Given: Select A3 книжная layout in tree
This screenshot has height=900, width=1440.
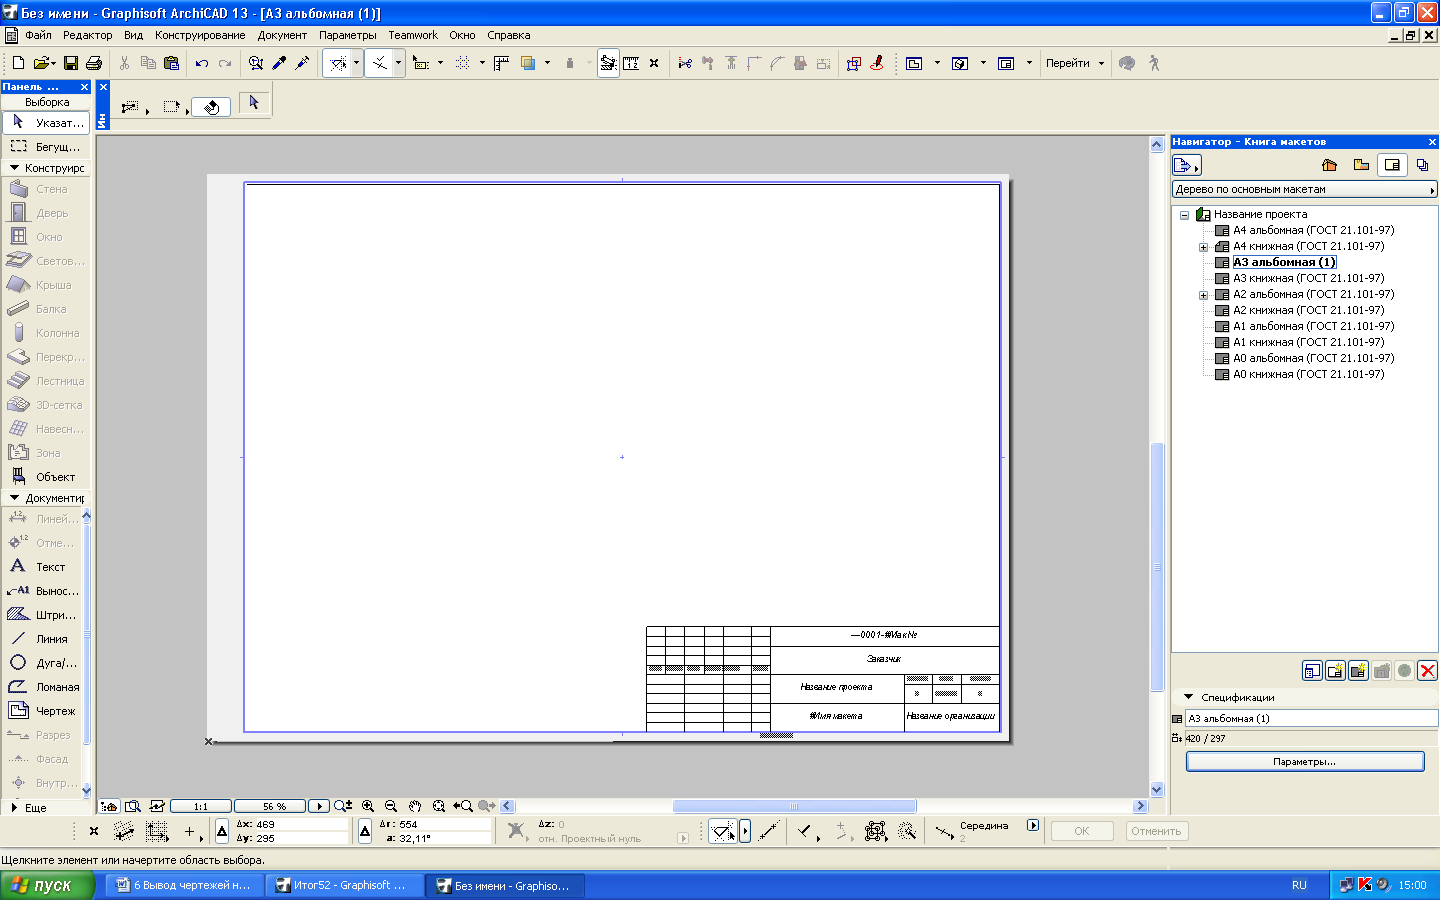Looking at the screenshot, I should click(x=1308, y=278).
